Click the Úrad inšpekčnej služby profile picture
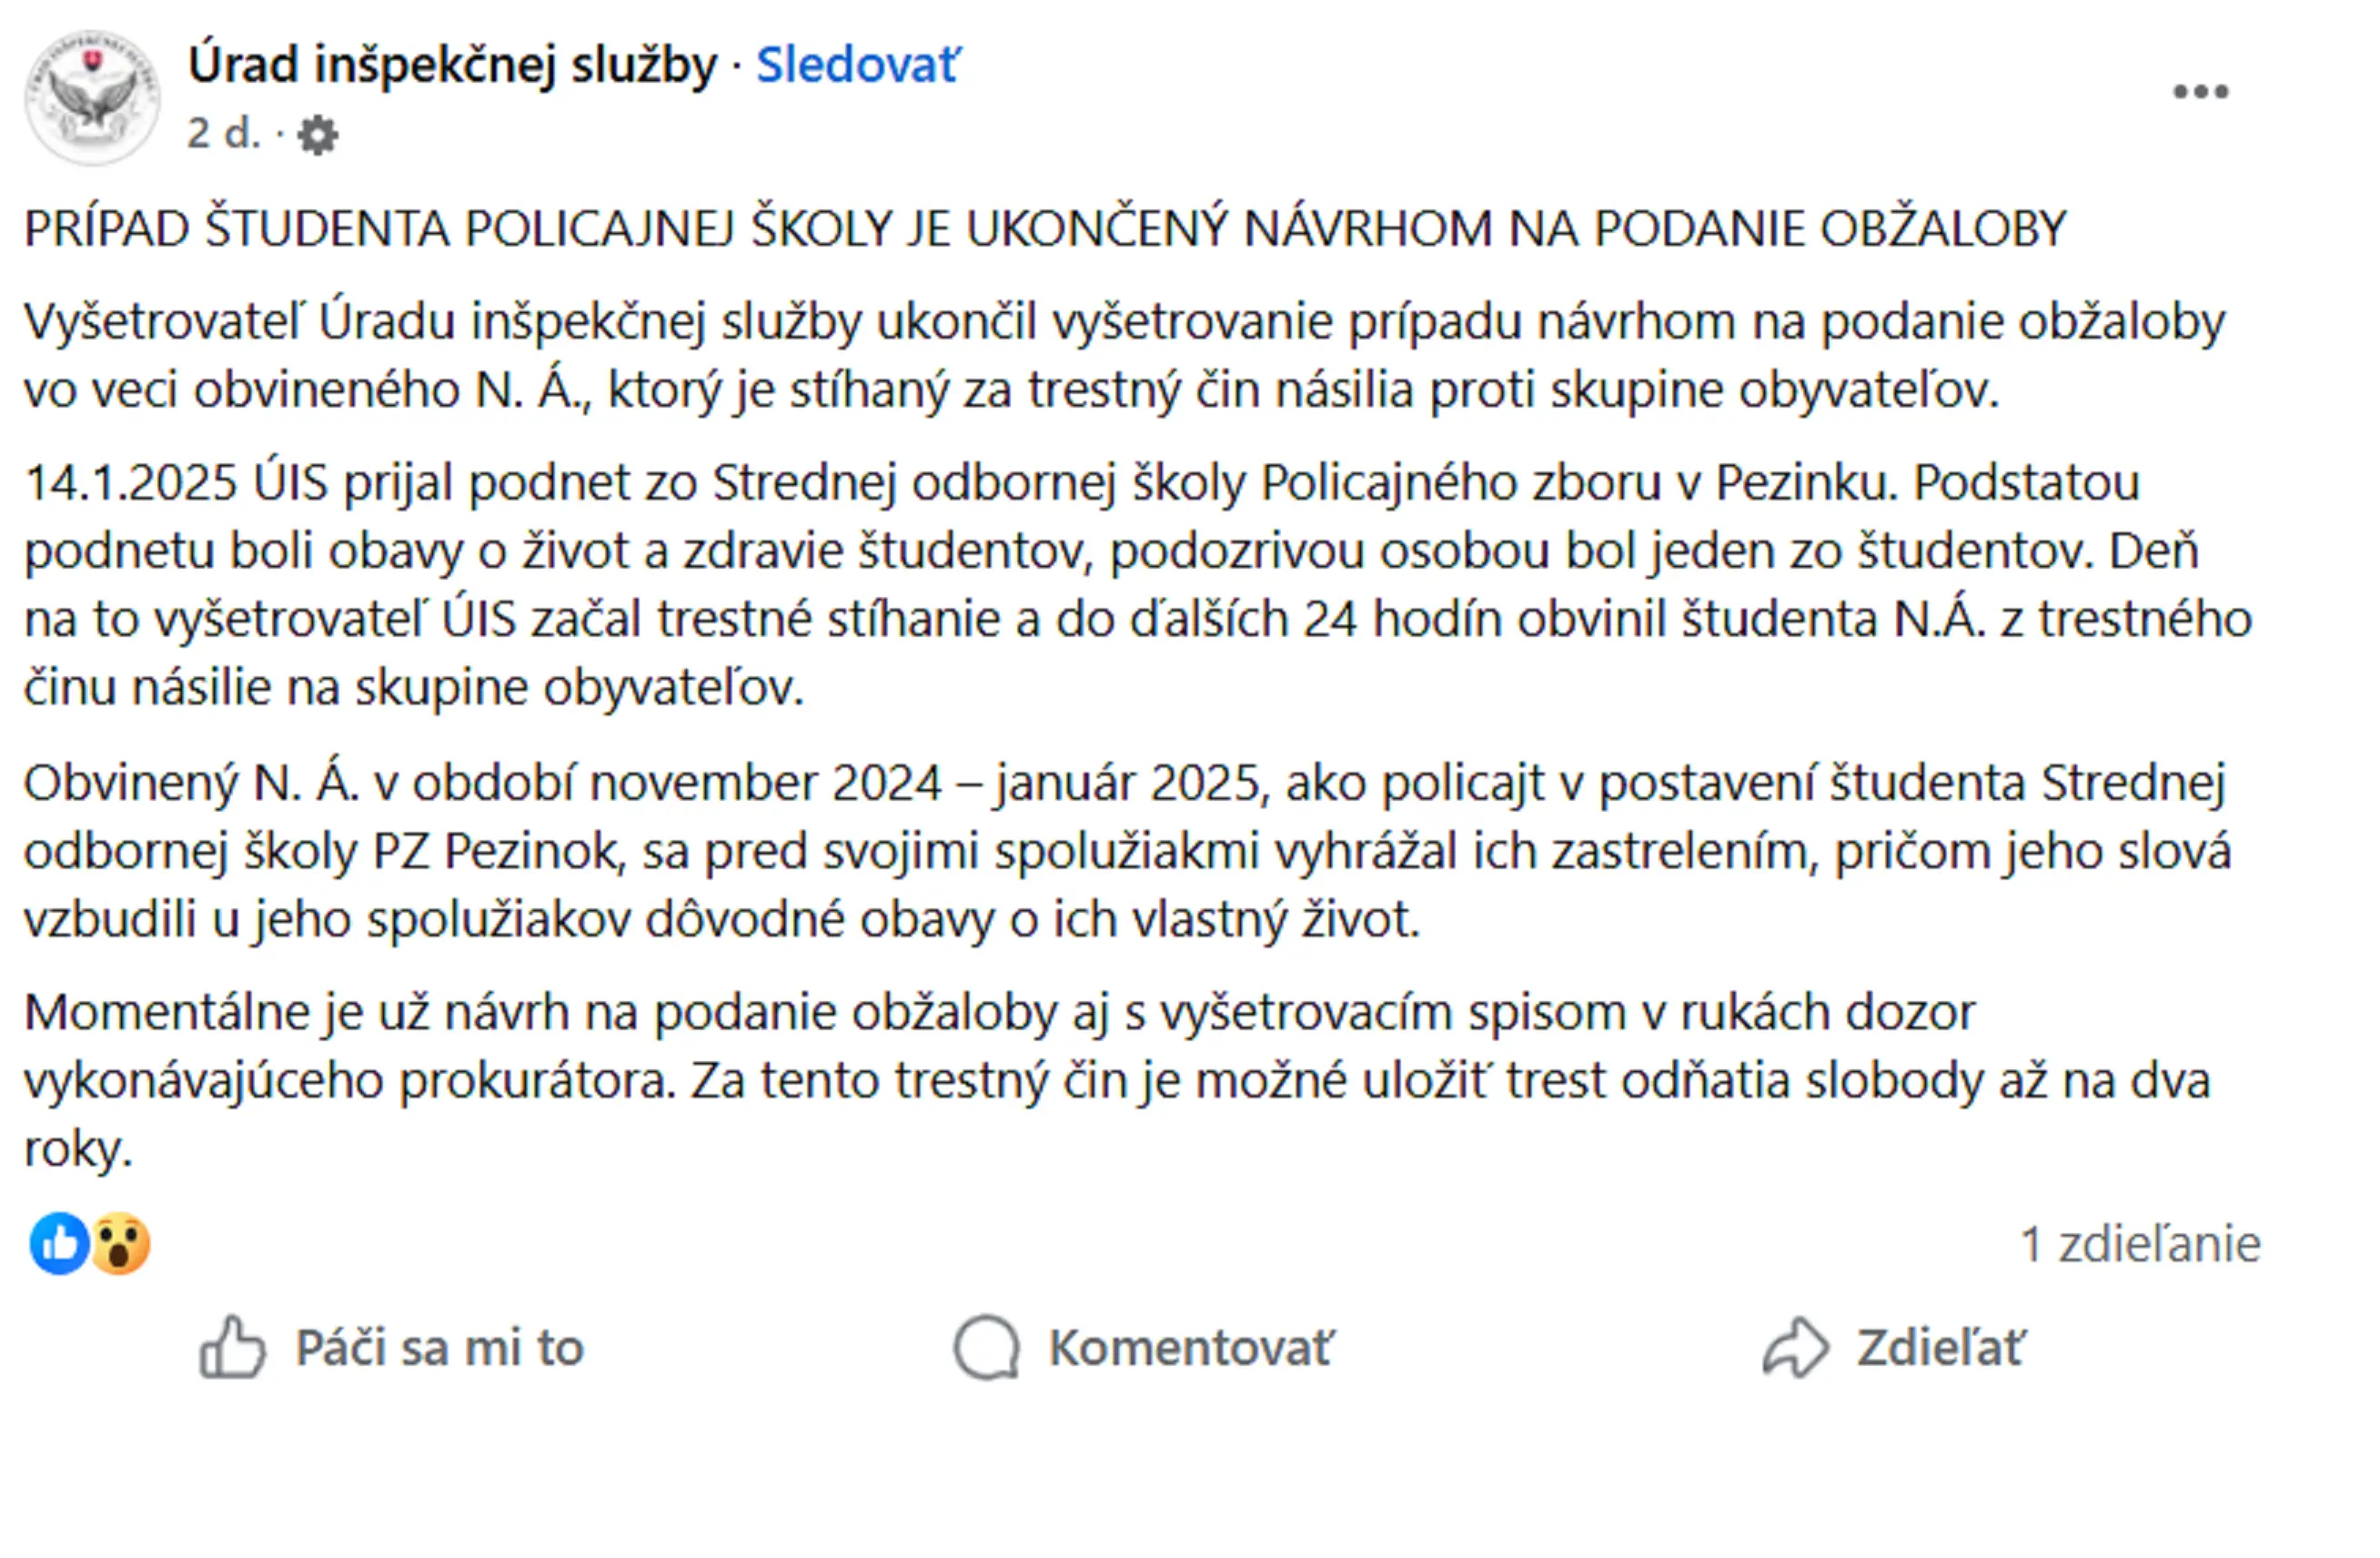Image resolution: width=2380 pixels, height=1558 pixels. click(x=92, y=98)
